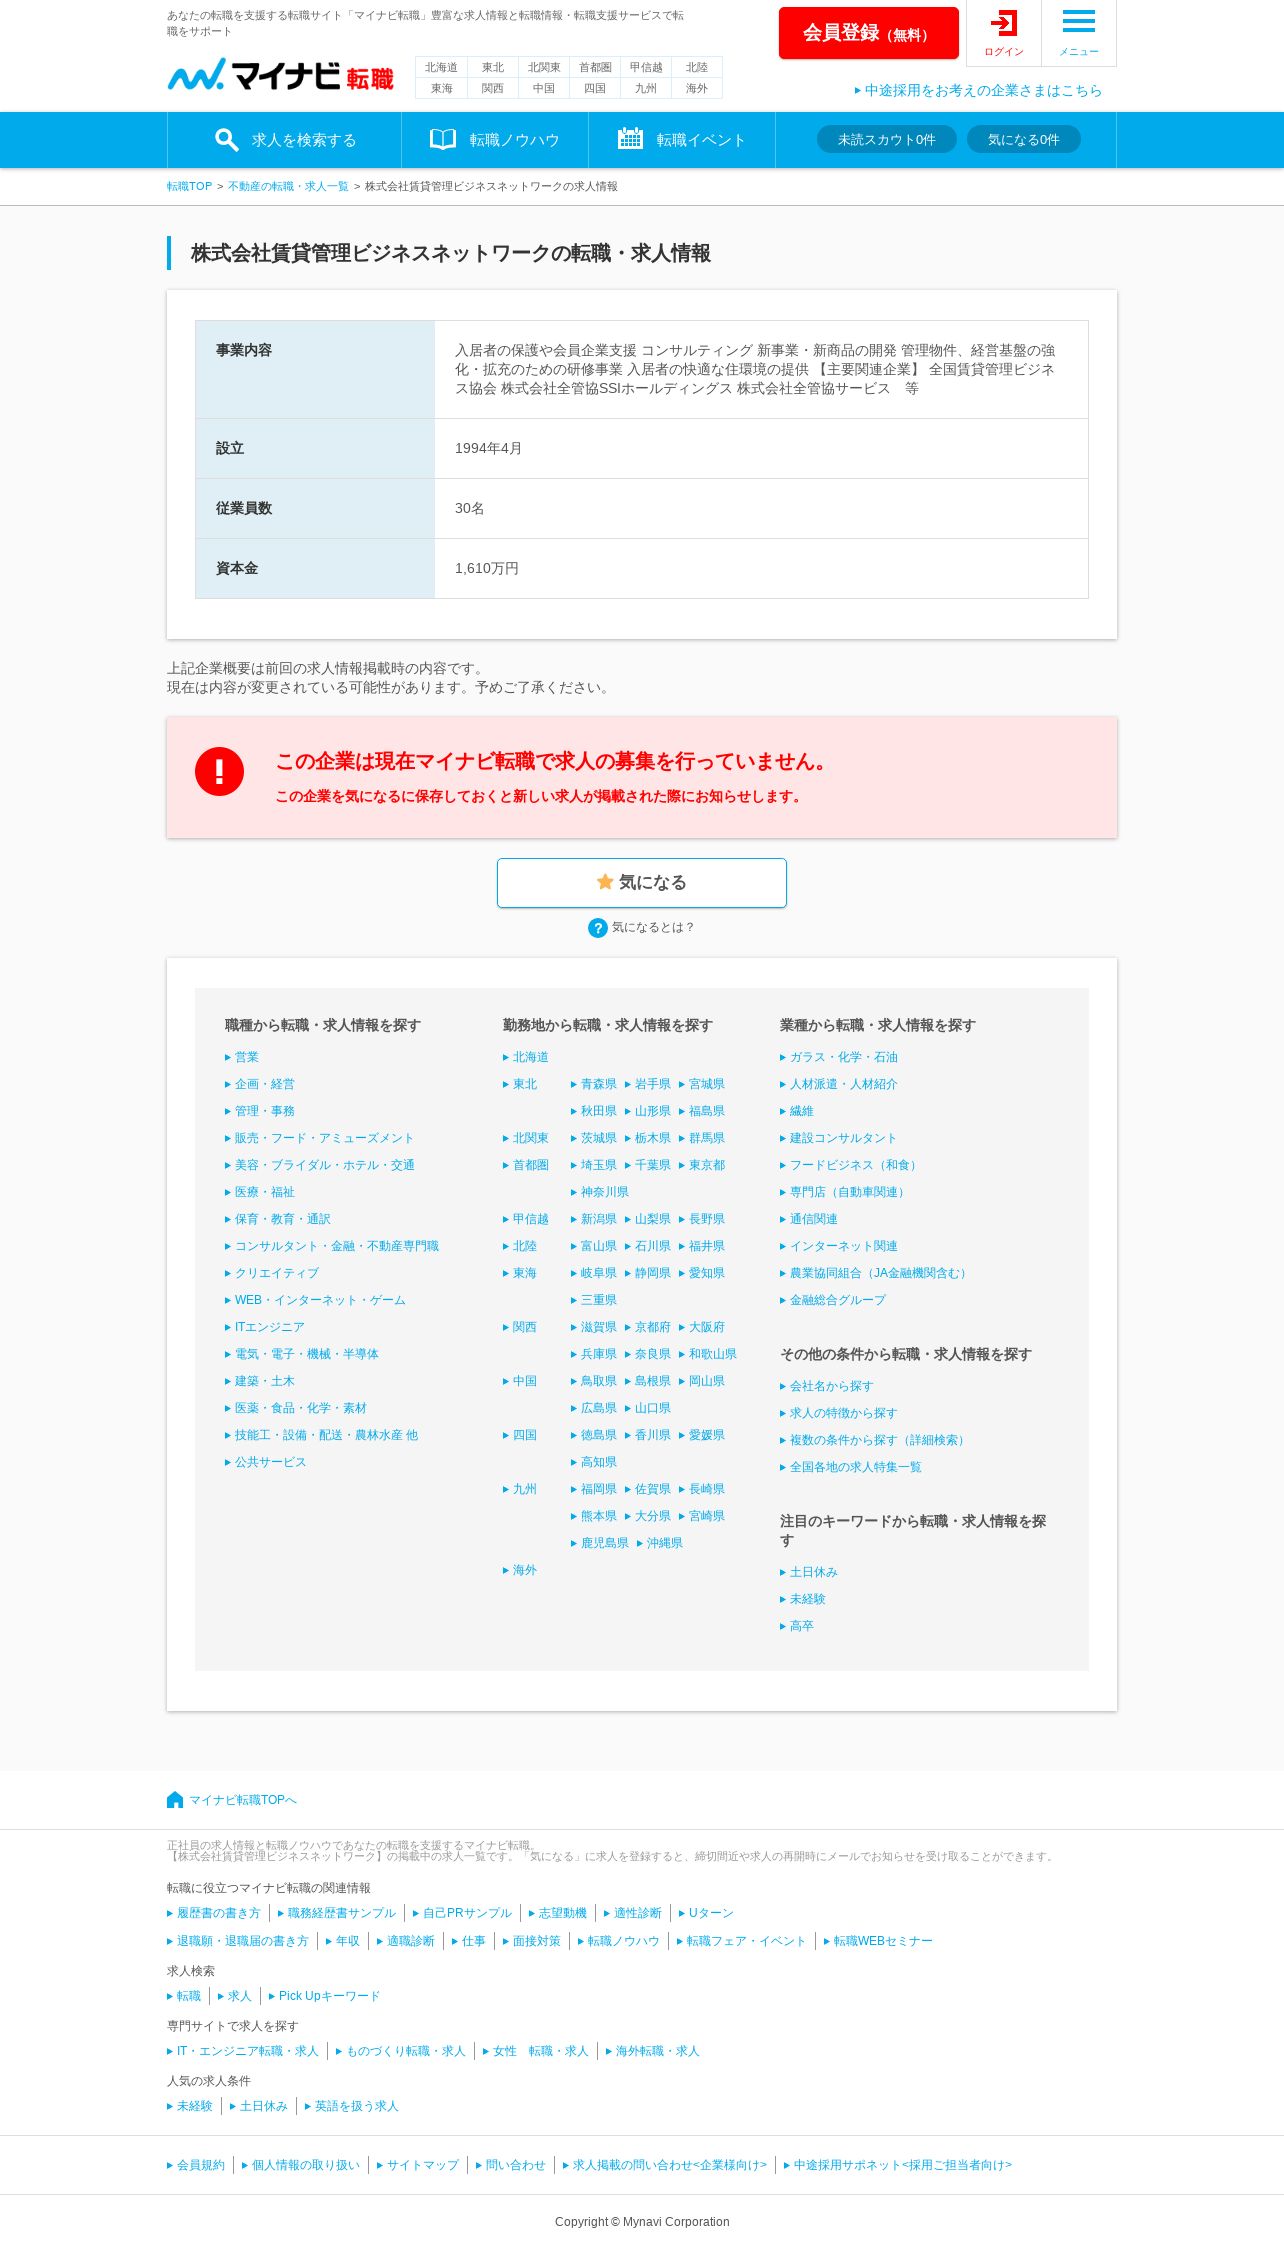Open 中途採用サポネット footer link
Viewport: 1284px width, 2247px height.
[898, 2165]
